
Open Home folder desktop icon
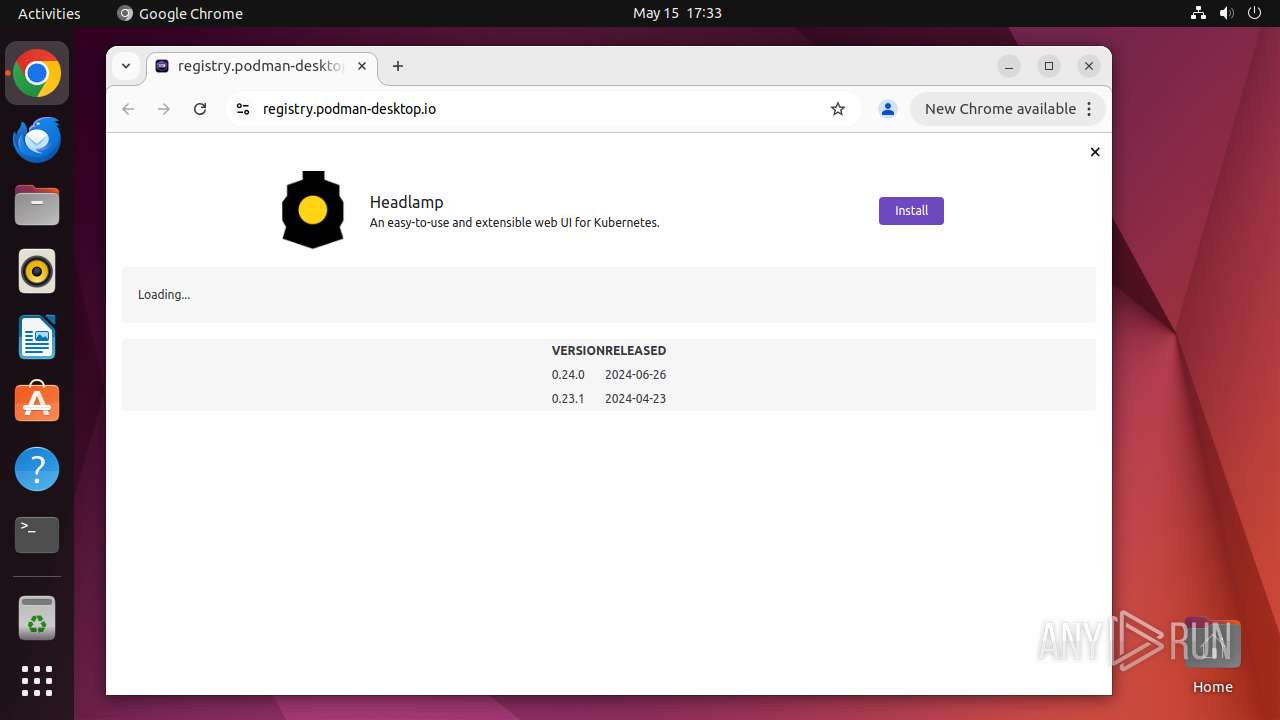[1212, 655]
